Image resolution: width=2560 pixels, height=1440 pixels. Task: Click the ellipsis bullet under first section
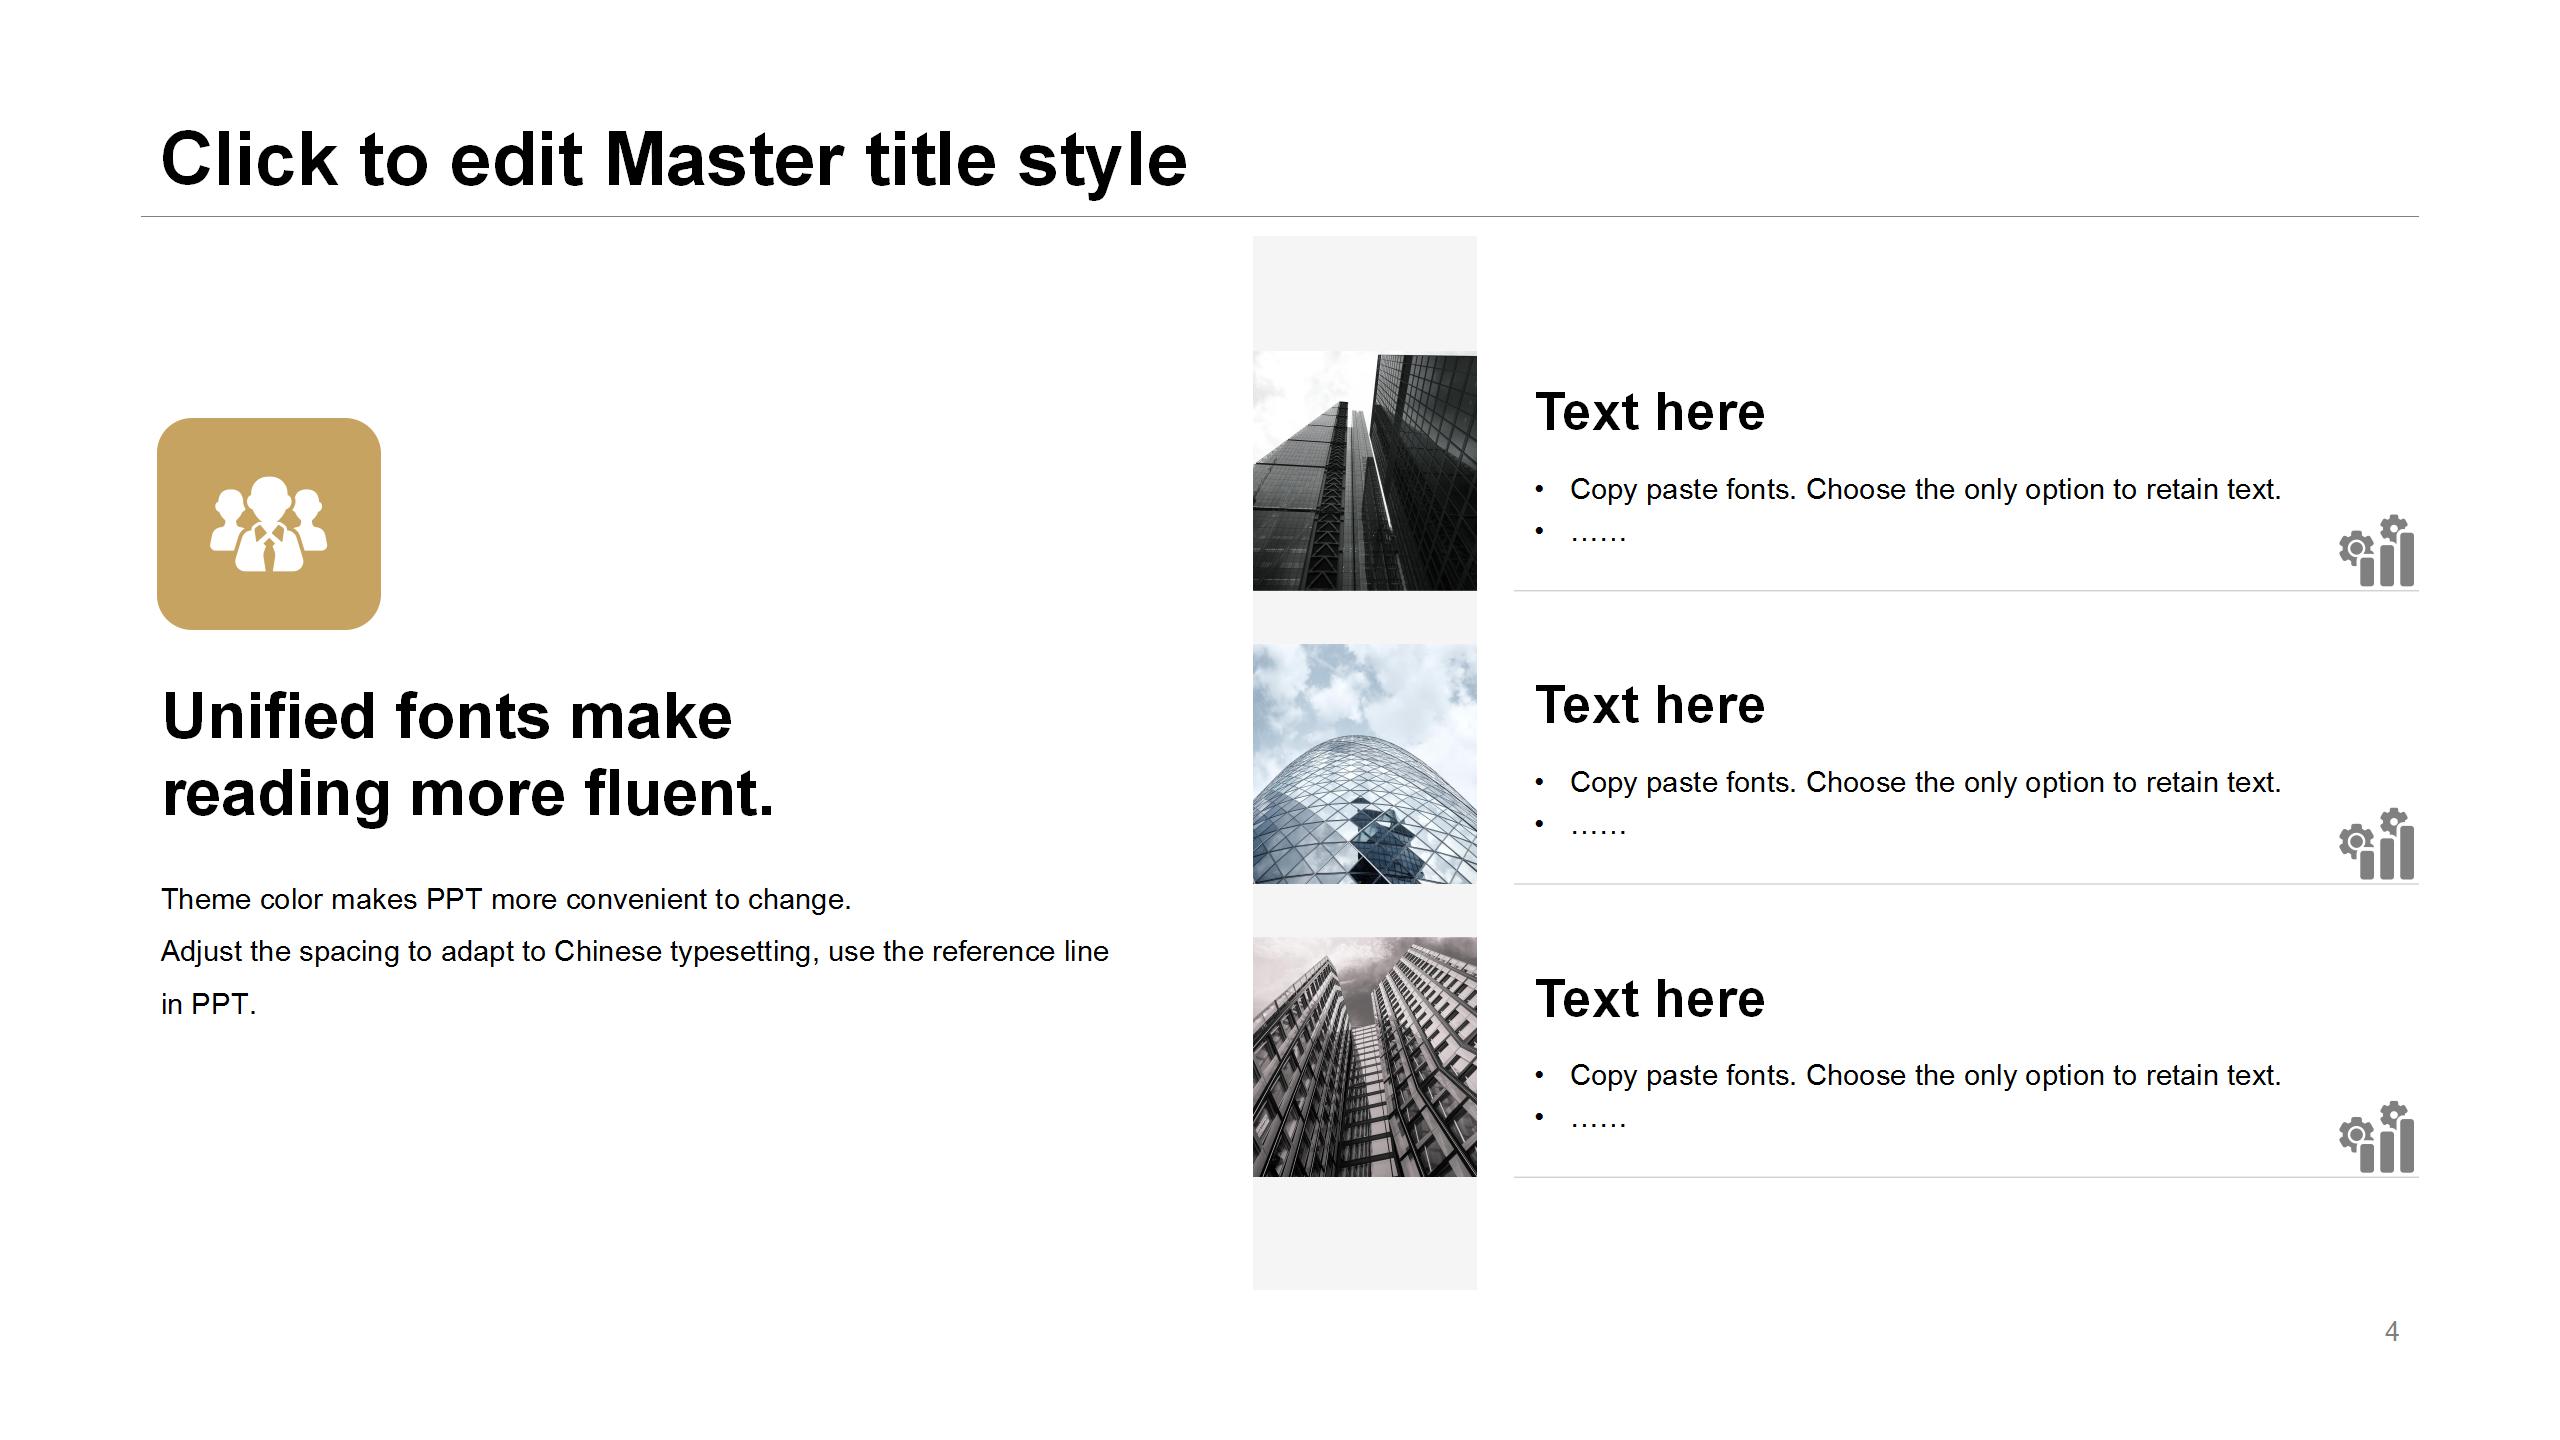(x=1598, y=534)
